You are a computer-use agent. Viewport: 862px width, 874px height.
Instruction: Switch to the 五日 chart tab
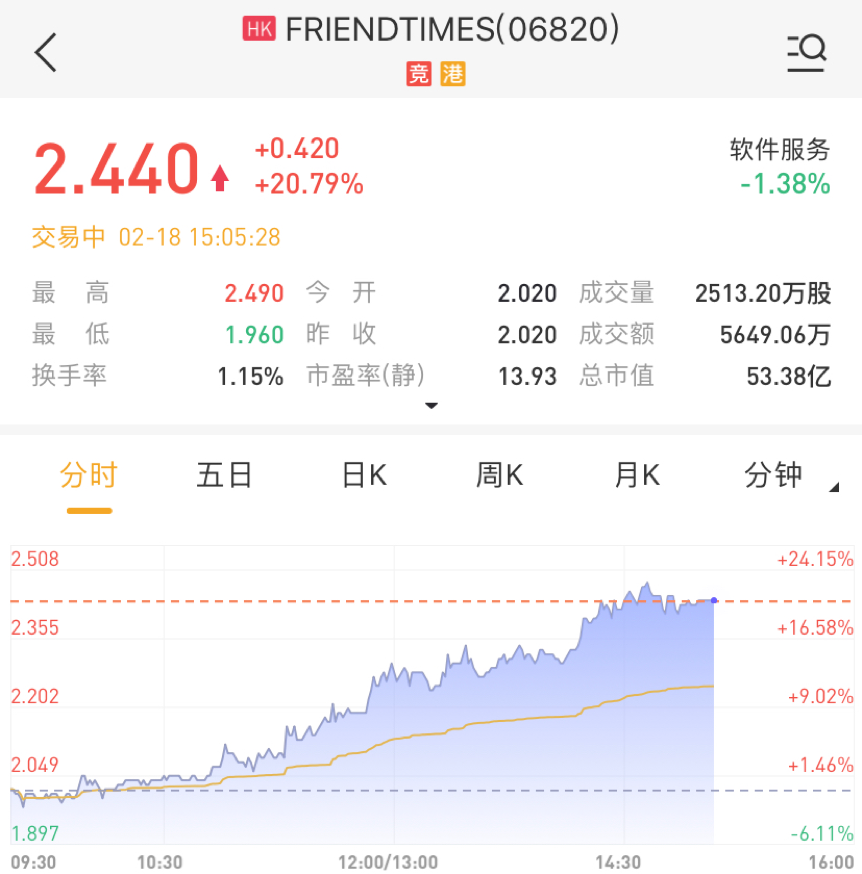pos(225,475)
